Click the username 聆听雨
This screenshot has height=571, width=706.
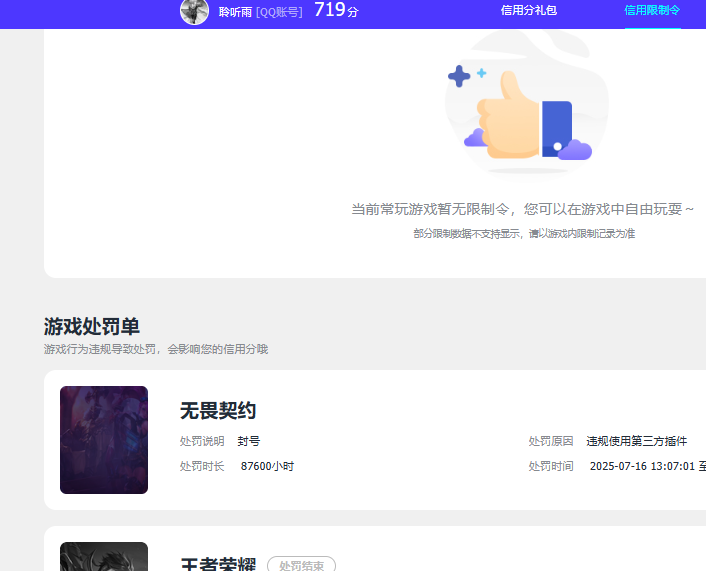click(235, 12)
